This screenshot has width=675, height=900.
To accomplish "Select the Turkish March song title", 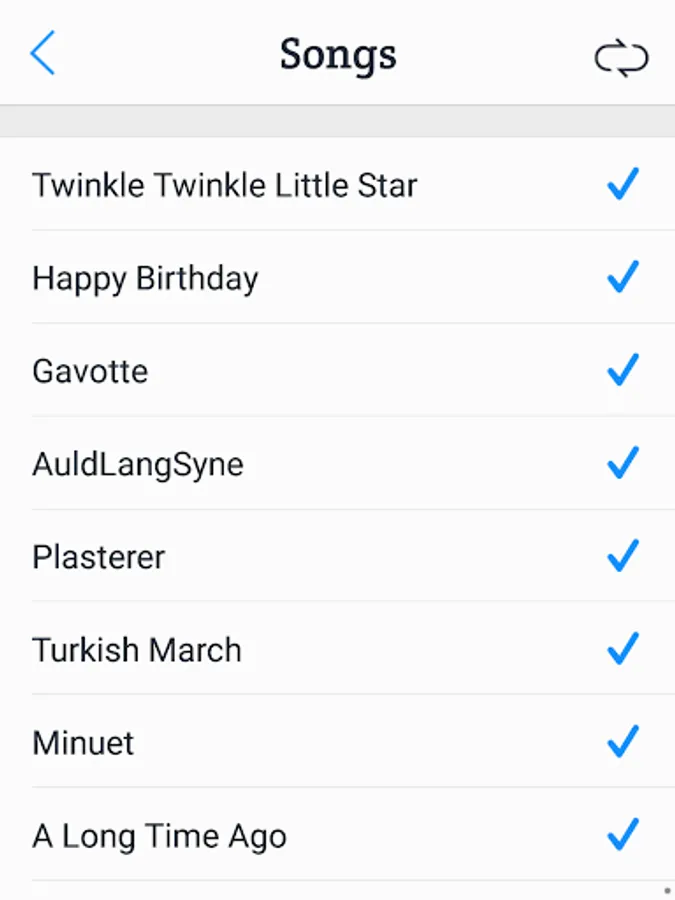I will (137, 650).
